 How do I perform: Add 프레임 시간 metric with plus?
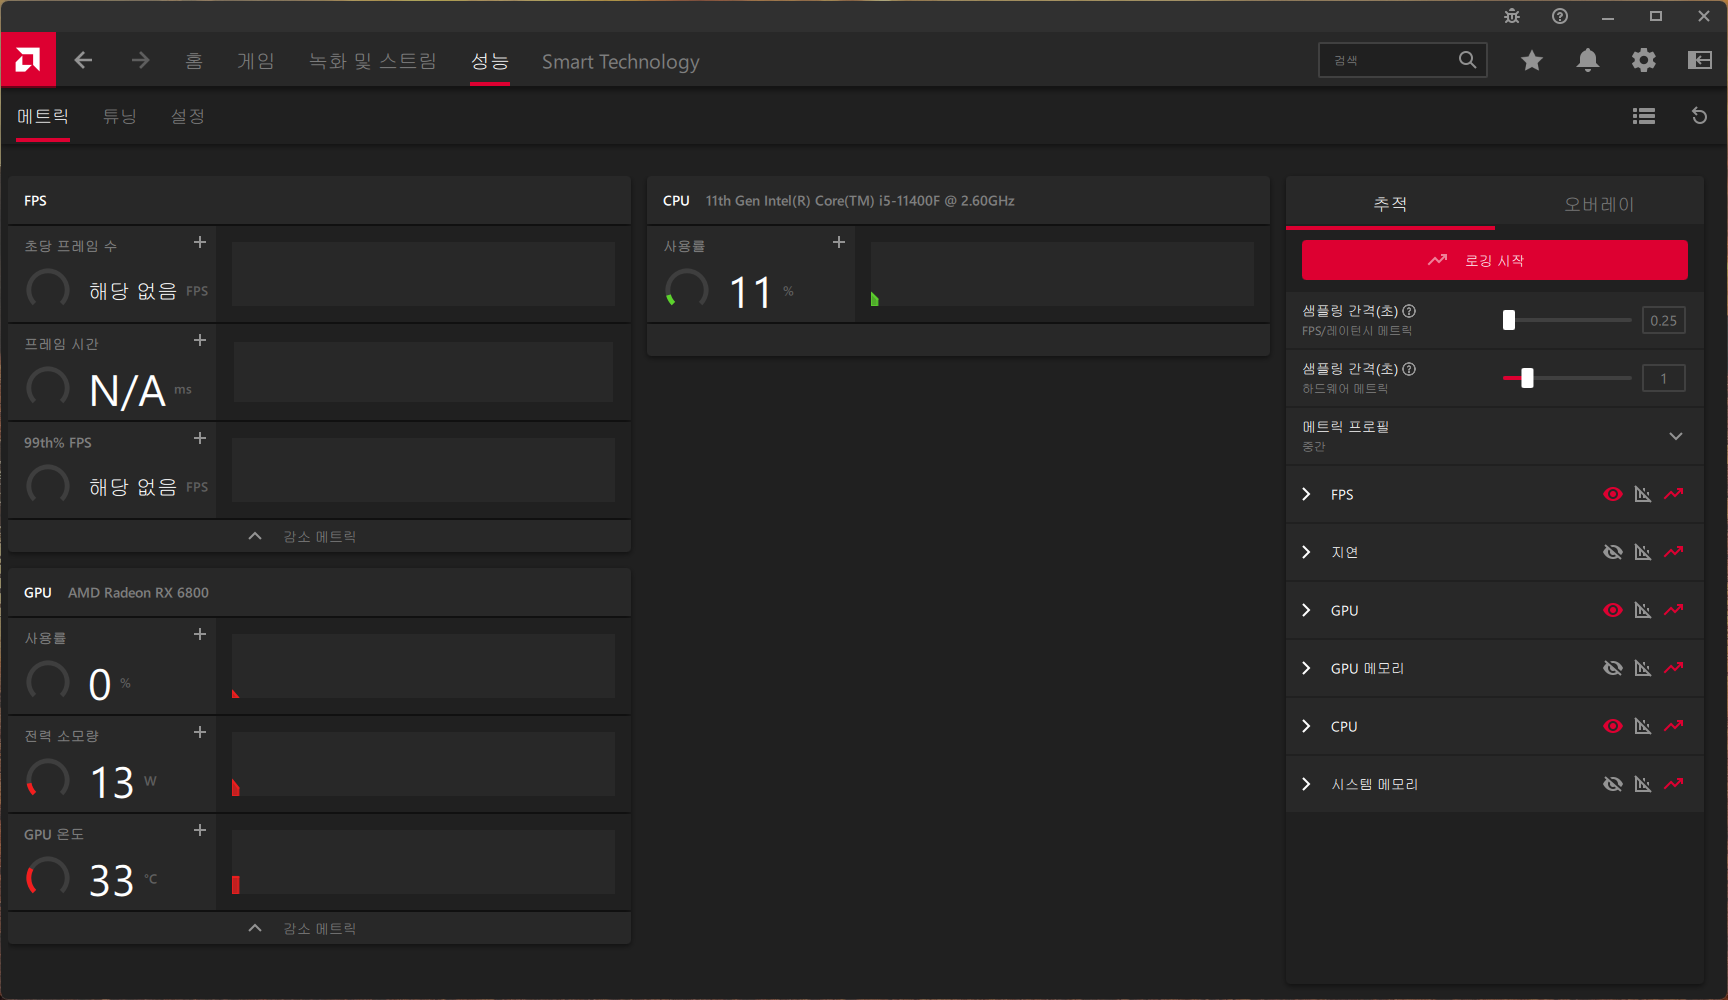[x=200, y=340]
